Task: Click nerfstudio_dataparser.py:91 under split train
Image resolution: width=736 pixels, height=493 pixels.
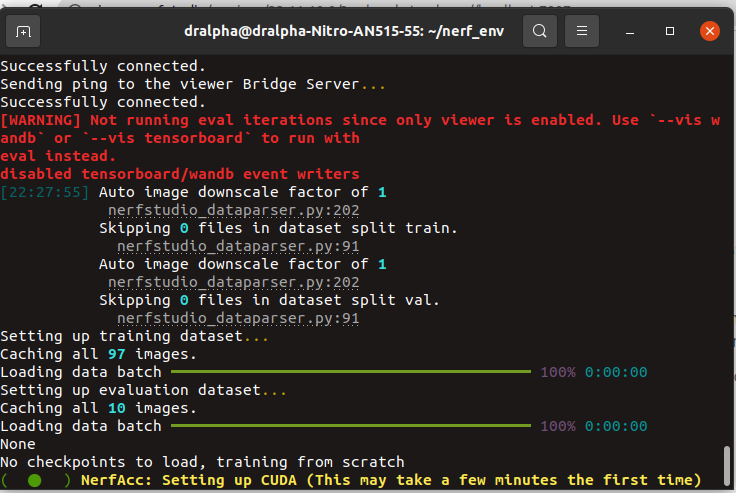Action: 238,246
